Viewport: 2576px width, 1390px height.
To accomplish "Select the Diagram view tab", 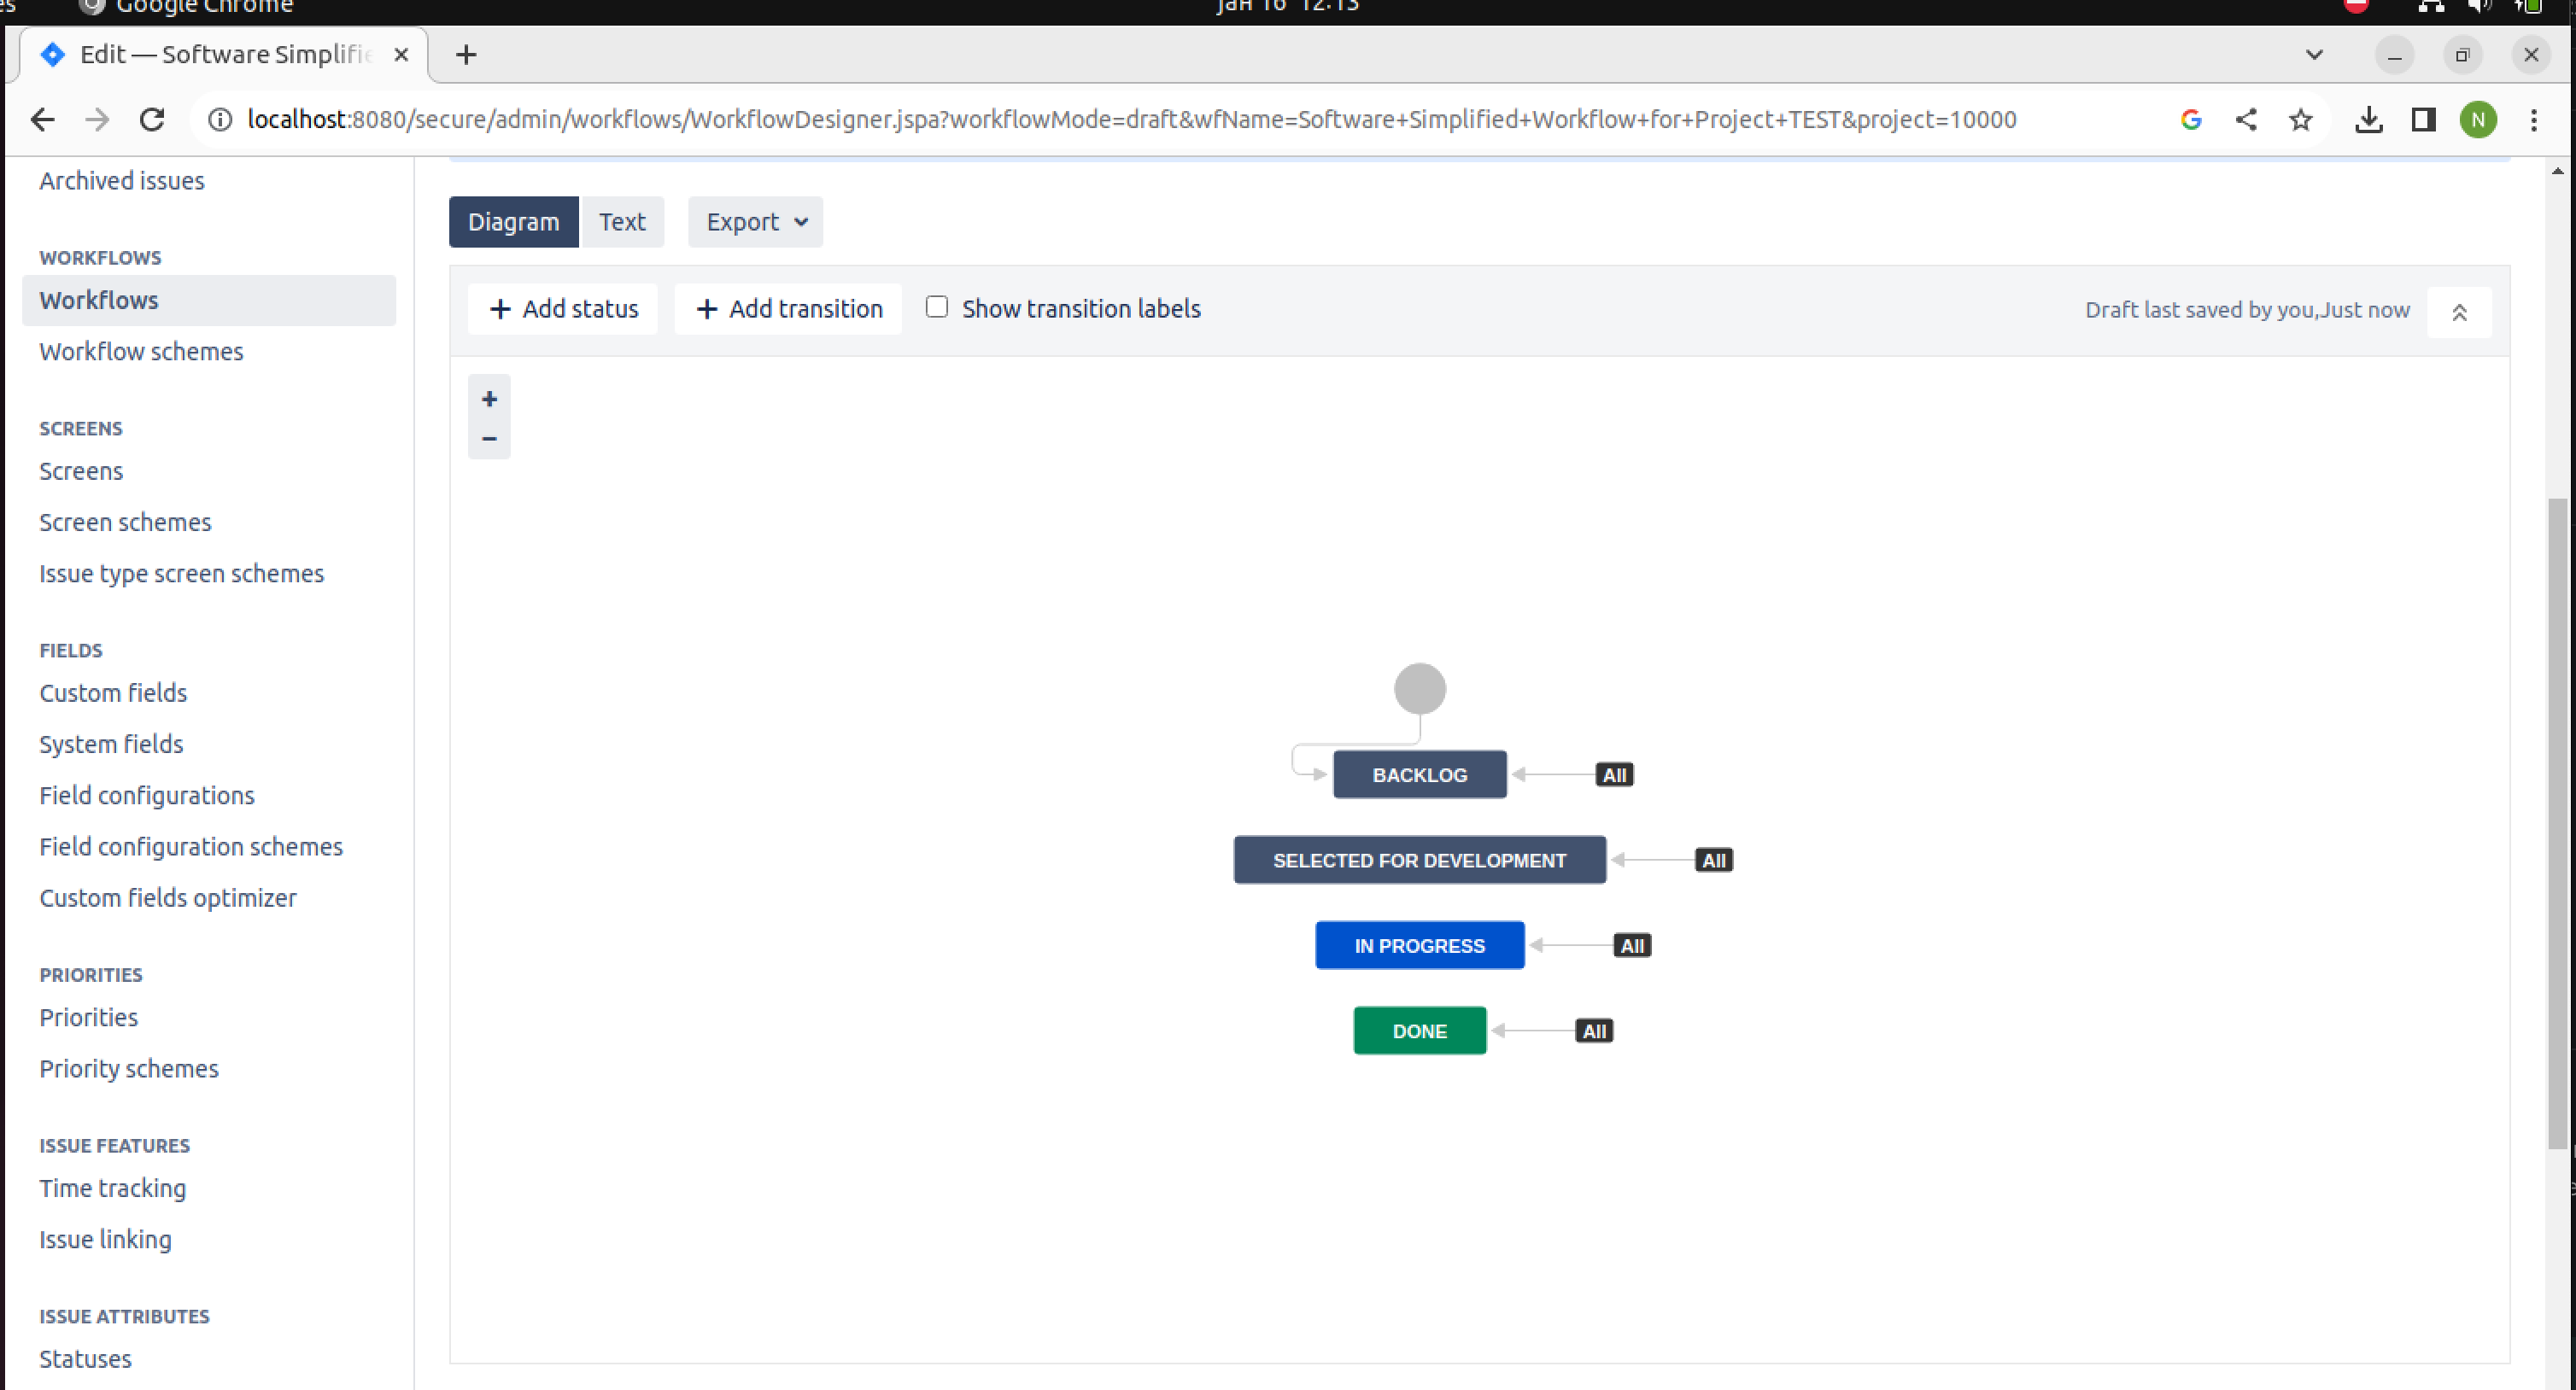I will tap(513, 222).
